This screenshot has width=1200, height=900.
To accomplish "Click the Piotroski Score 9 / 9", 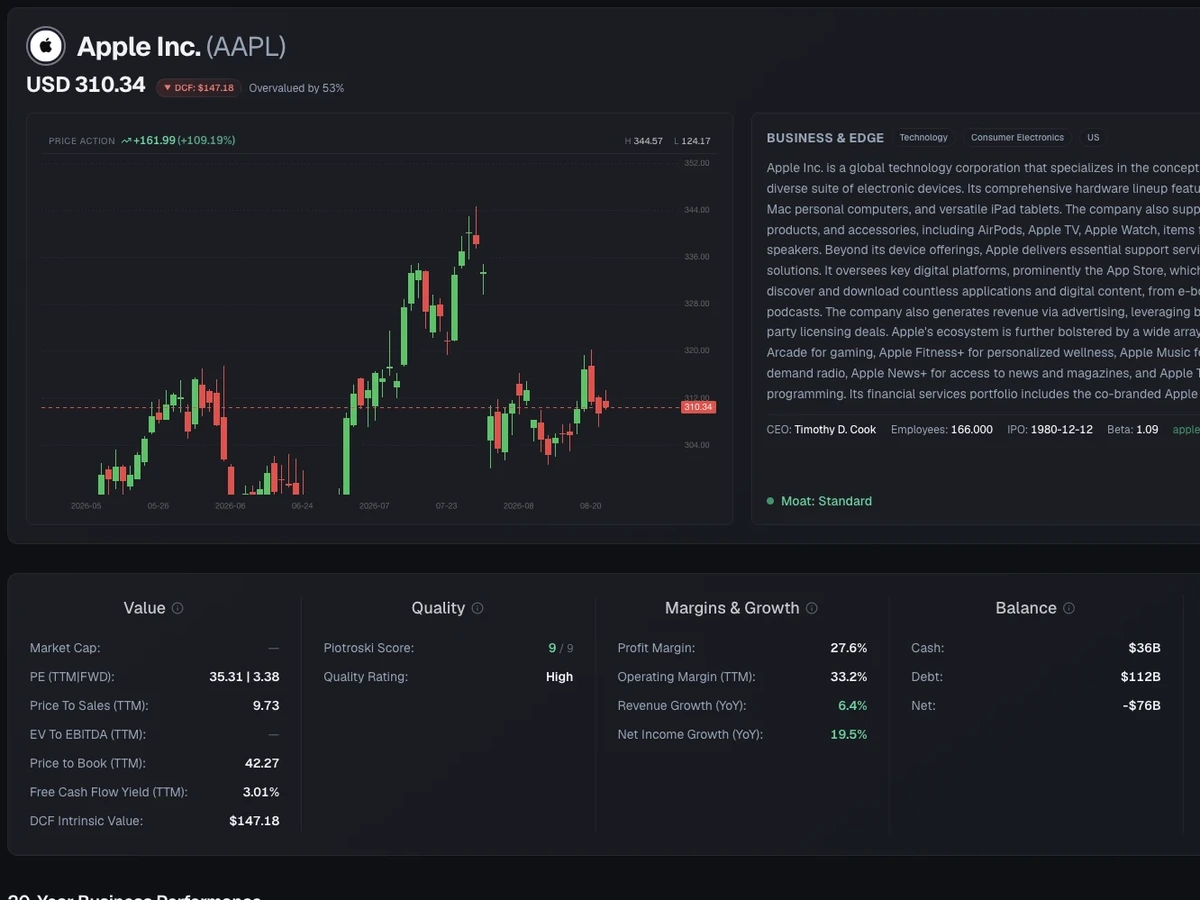I will point(561,648).
